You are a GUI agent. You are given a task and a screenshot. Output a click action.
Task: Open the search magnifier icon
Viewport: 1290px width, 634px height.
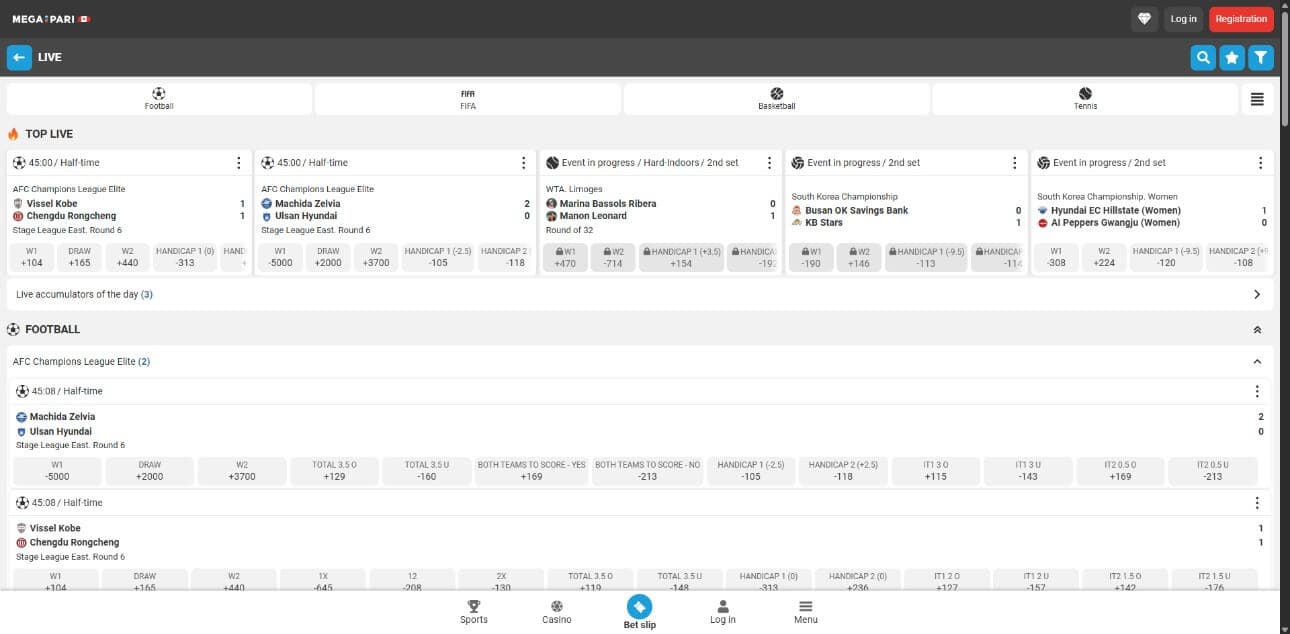pos(1202,58)
